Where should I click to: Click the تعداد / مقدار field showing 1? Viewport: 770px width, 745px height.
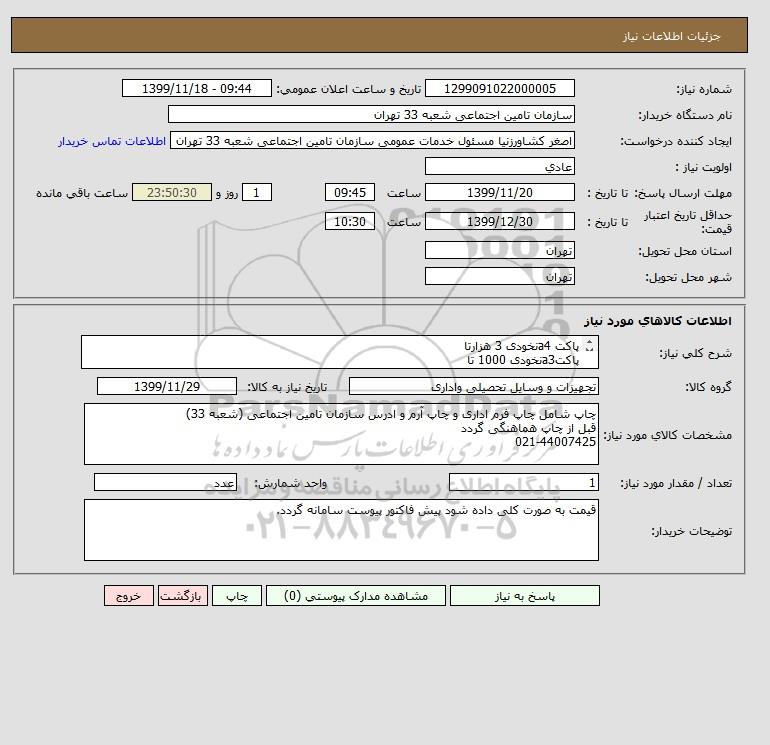click(x=523, y=483)
